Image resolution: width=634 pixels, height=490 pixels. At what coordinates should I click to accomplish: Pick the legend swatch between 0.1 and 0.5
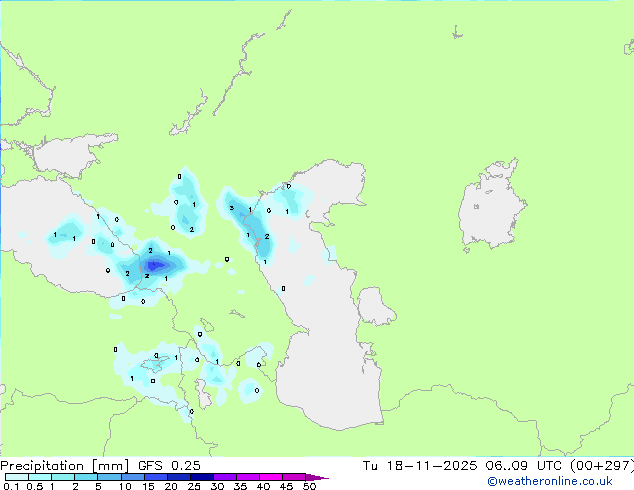coord(17,477)
